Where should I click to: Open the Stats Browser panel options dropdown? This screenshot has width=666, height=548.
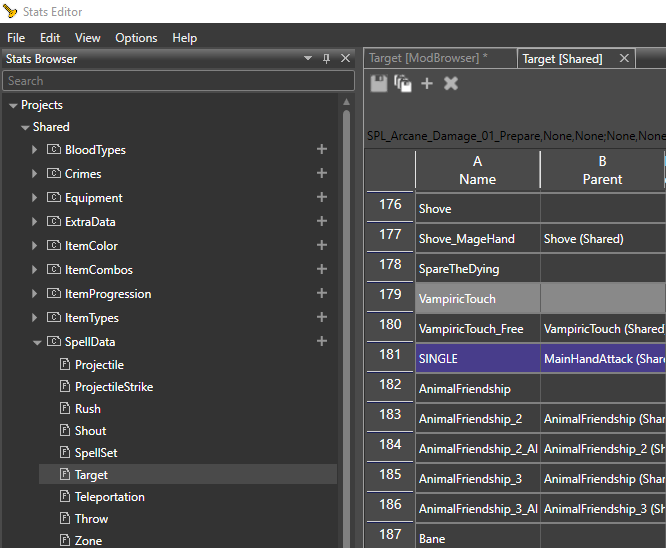point(309,59)
